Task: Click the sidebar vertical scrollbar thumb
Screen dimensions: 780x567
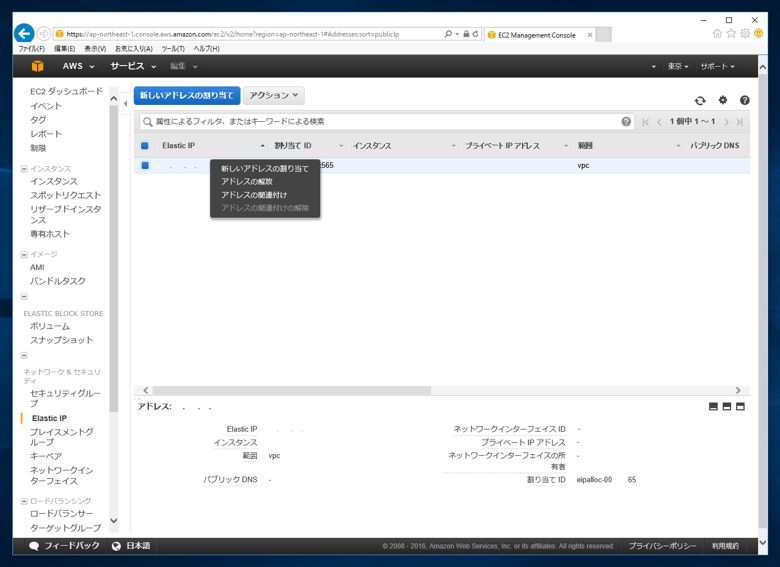Action: pyautogui.click(x=113, y=259)
